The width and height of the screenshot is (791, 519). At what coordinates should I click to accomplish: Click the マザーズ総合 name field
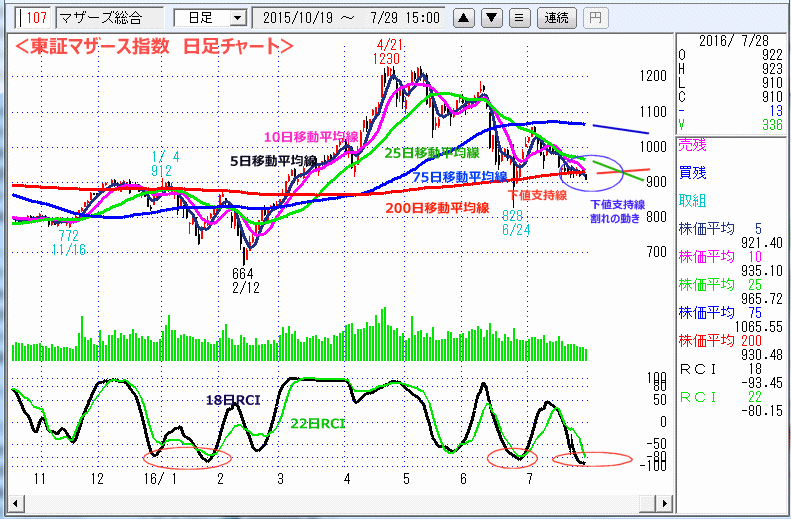pos(109,18)
